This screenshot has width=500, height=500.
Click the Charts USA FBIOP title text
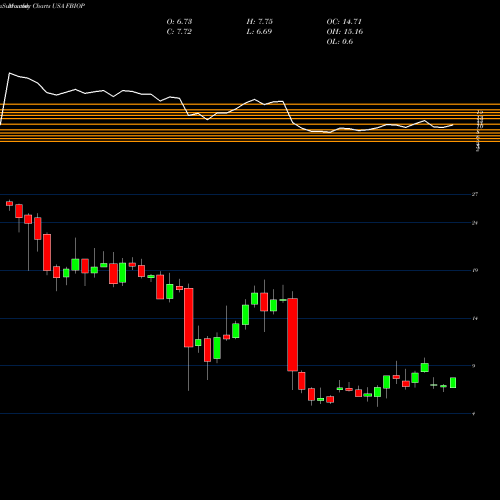pos(59,6)
